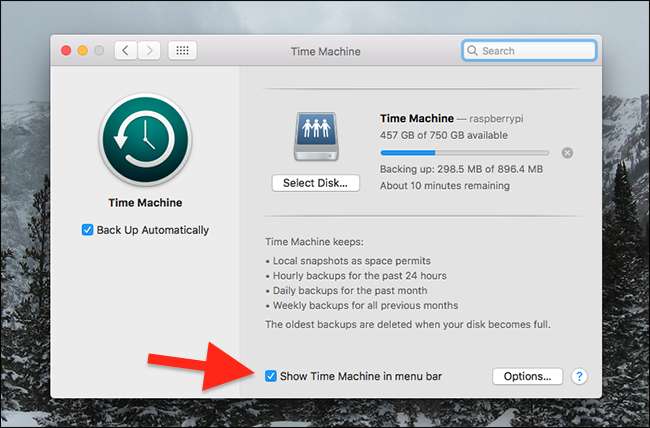Click the network backup disk icon
This screenshot has width=650, height=428.
[316, 136]
